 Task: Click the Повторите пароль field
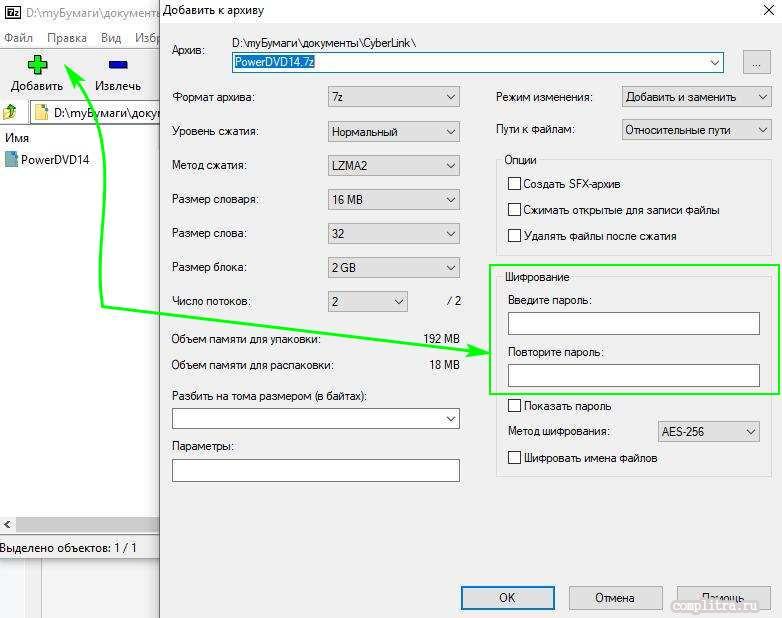633,375
